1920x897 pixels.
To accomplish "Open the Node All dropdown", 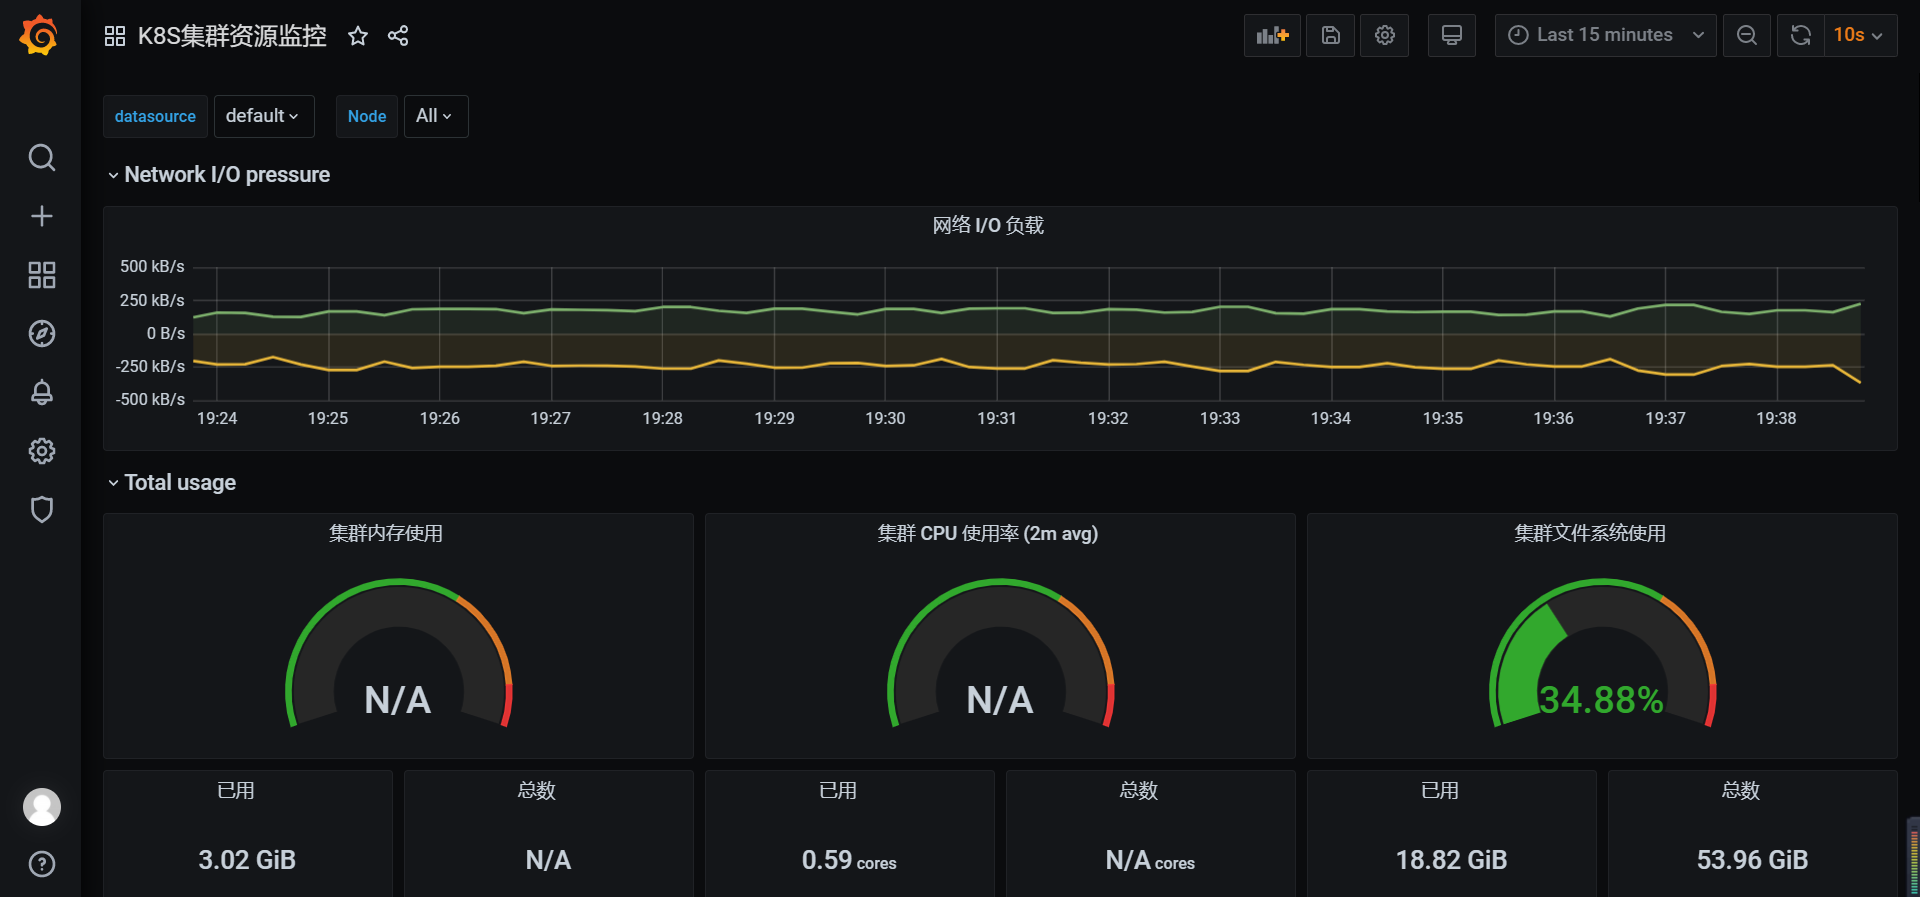I will tap(435, 116).
